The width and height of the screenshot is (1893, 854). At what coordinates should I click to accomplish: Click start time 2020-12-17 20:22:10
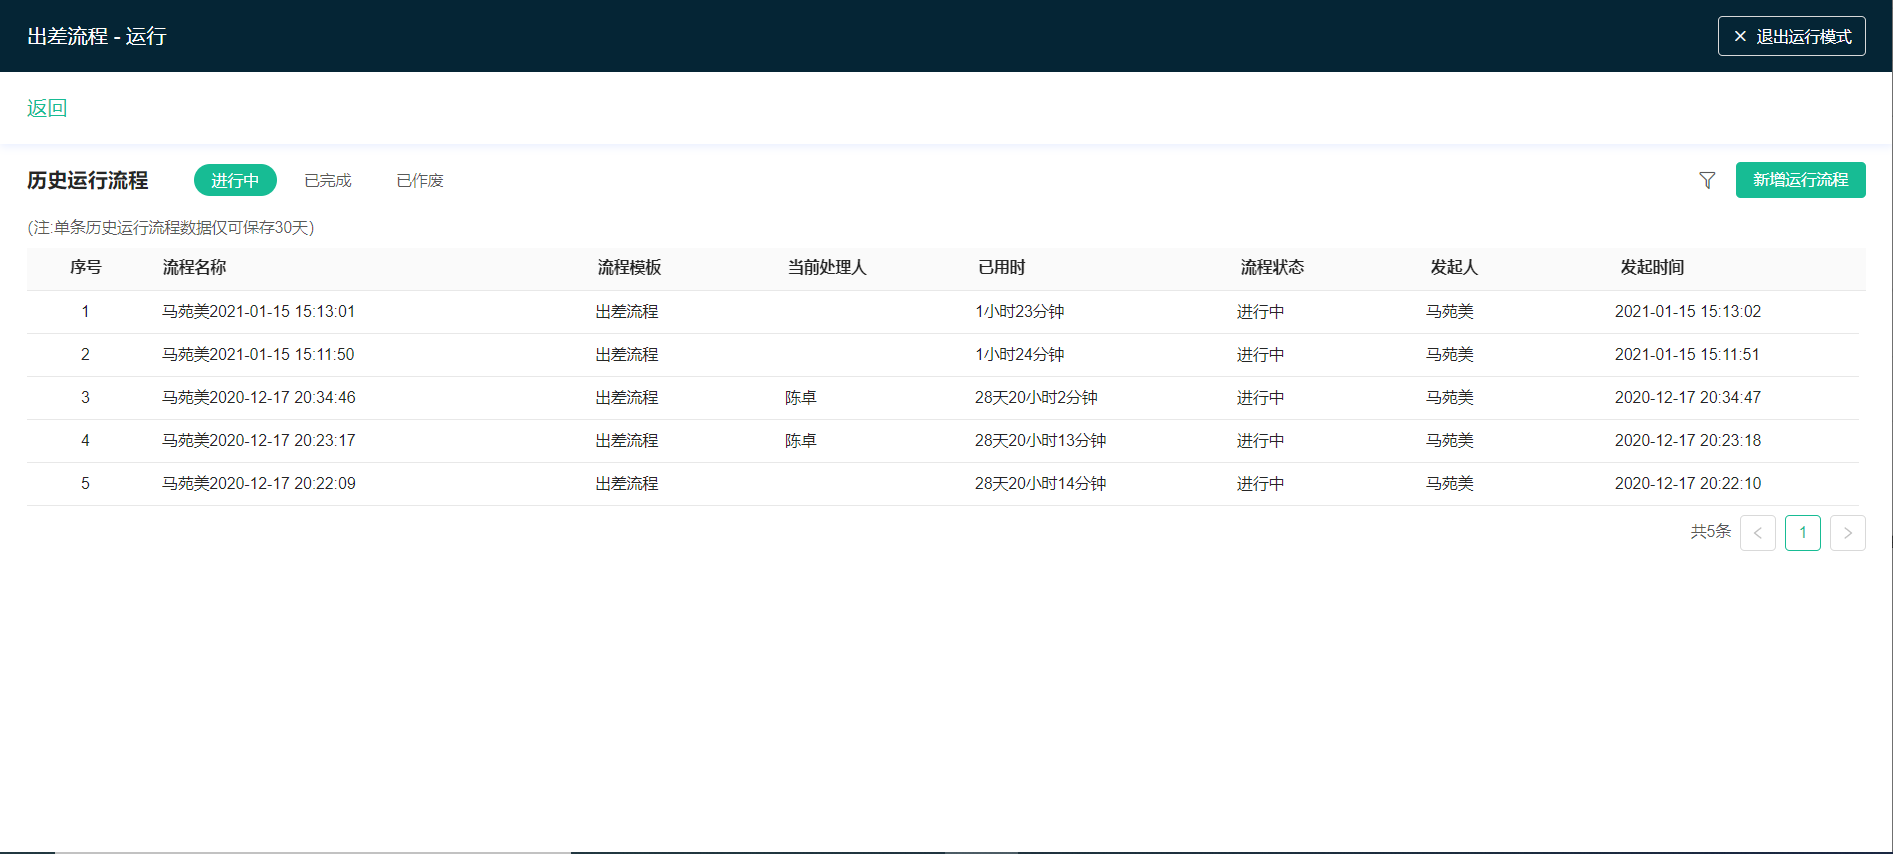click(1688, 483)
